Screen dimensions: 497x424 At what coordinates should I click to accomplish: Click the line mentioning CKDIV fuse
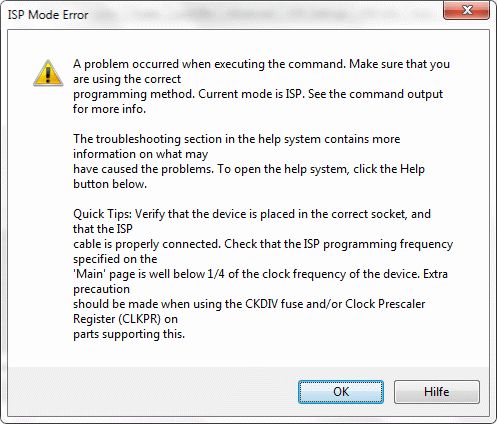point(249,304)
